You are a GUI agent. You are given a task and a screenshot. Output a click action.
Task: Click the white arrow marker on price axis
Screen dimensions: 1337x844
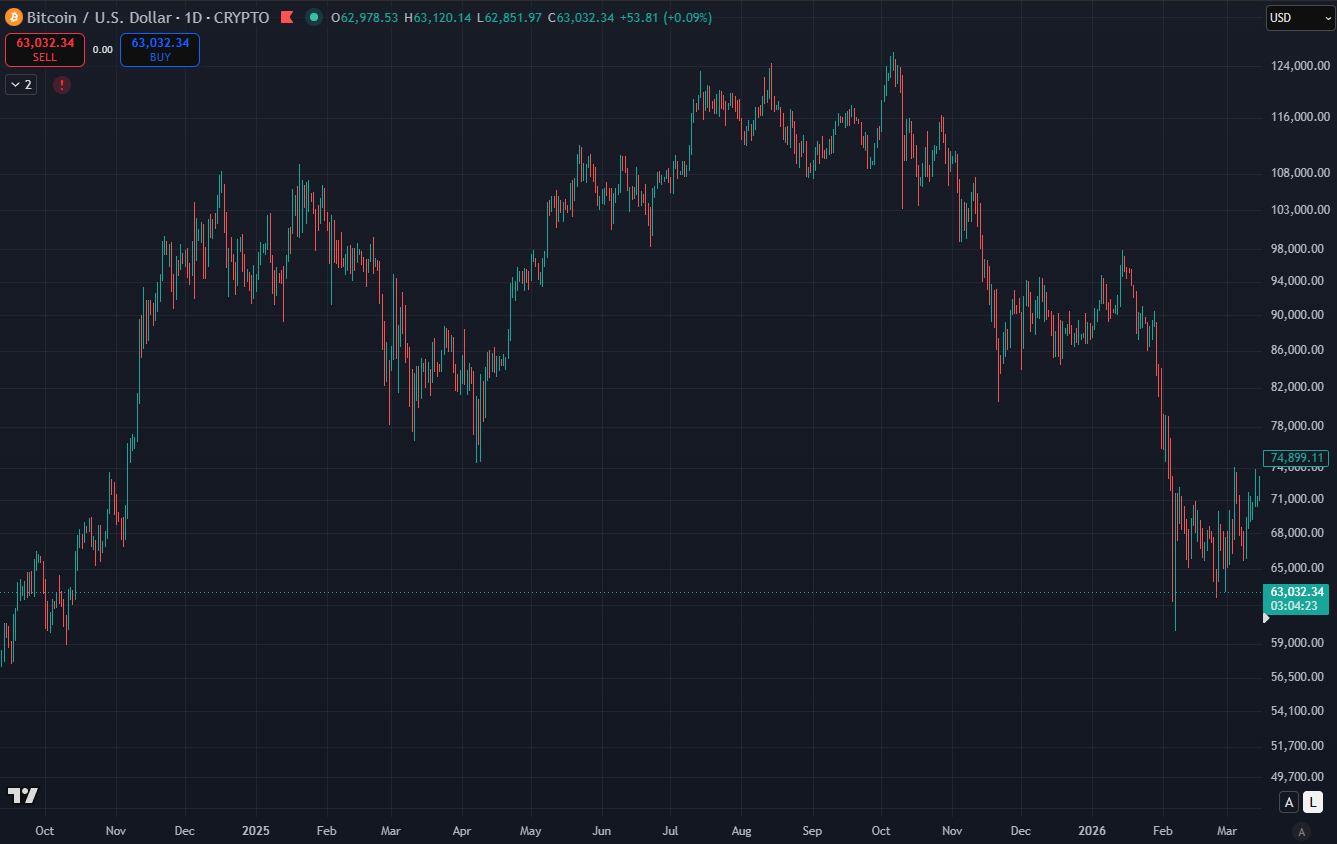1267,618
